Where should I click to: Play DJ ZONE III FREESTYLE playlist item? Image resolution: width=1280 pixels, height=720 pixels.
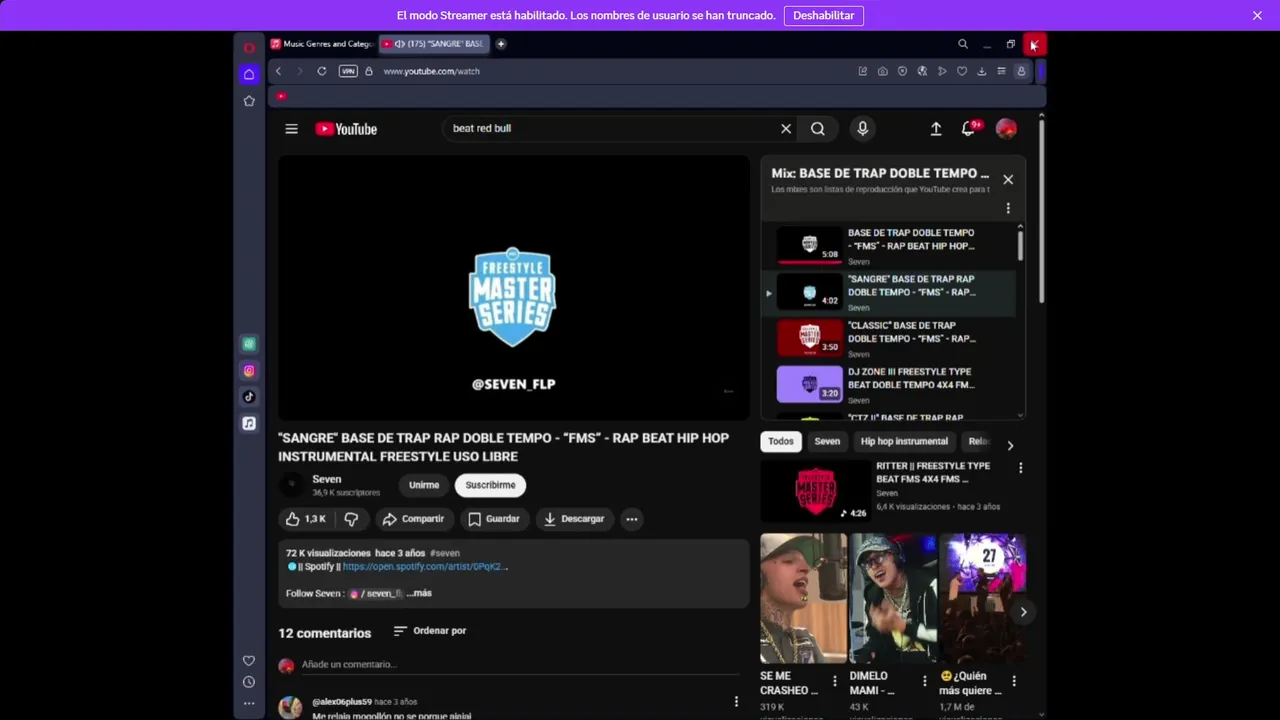(x=890, y=384)
